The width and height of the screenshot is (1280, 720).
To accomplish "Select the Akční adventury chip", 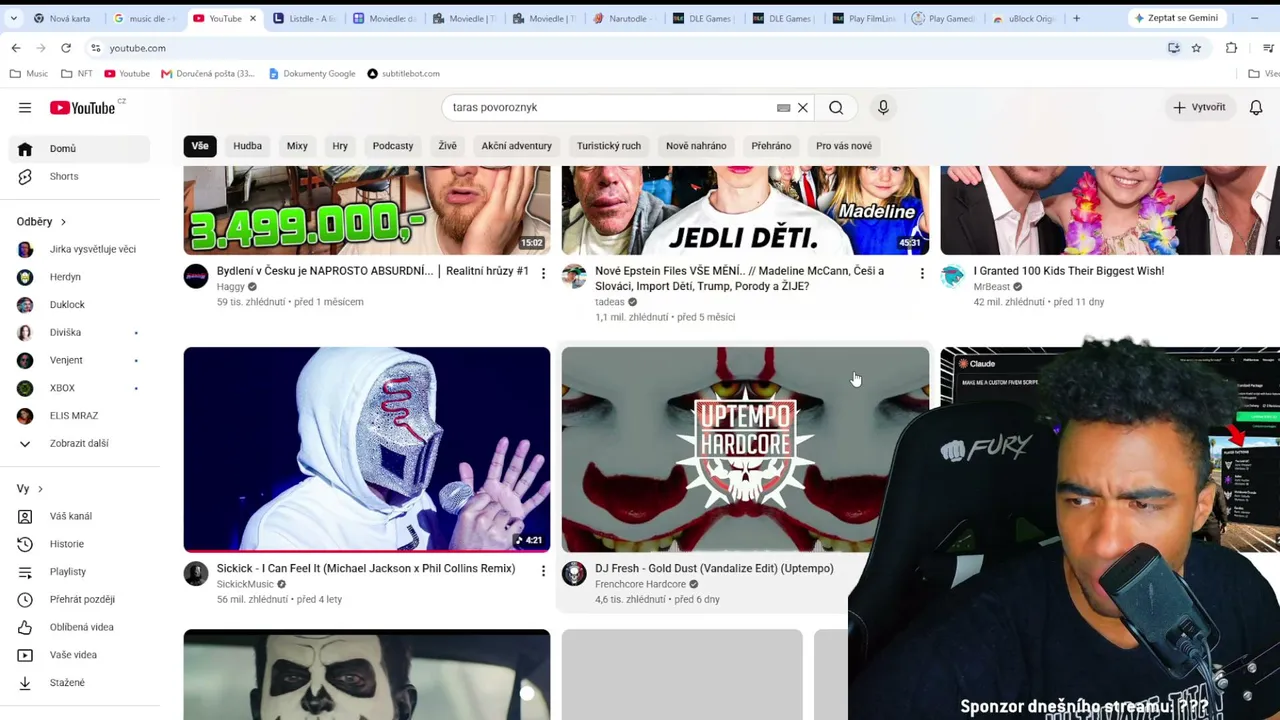I will click(x=517, y=146).
